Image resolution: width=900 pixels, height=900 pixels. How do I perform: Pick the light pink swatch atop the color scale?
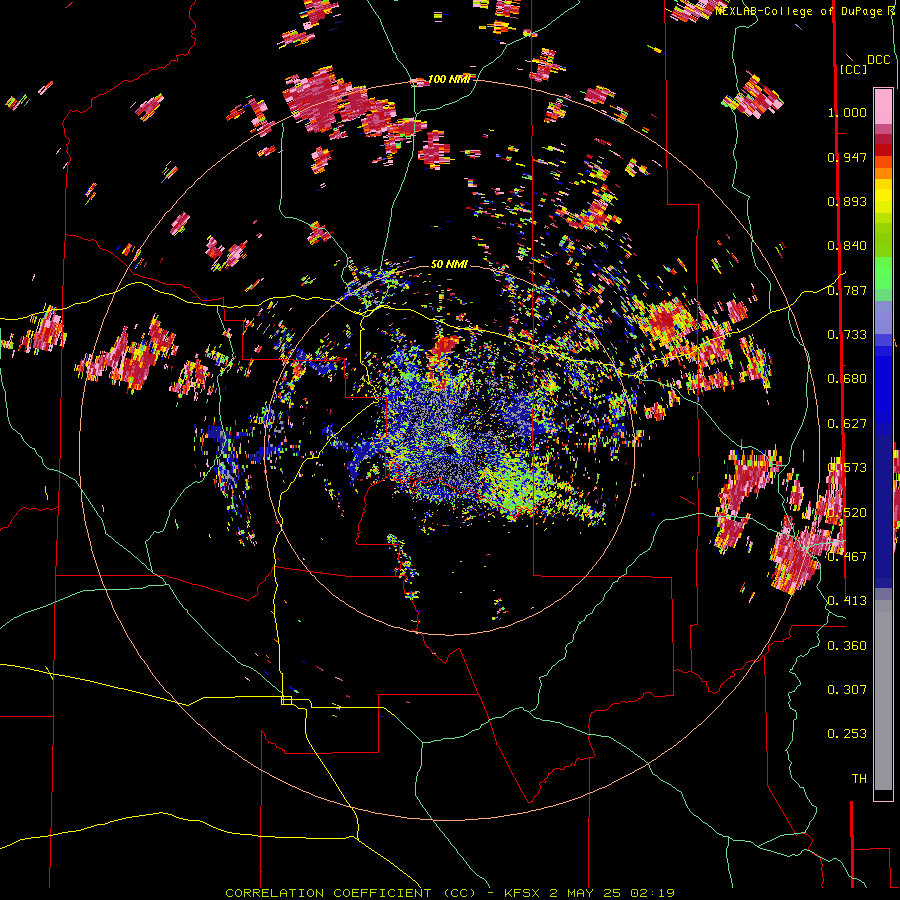point(883,106)
